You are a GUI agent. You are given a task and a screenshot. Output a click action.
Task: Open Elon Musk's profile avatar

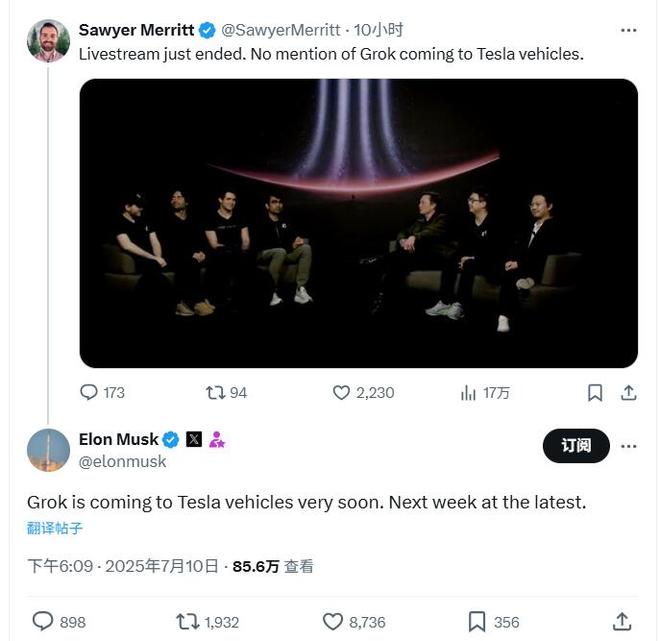pyautogui.click(x=48, y=450)
